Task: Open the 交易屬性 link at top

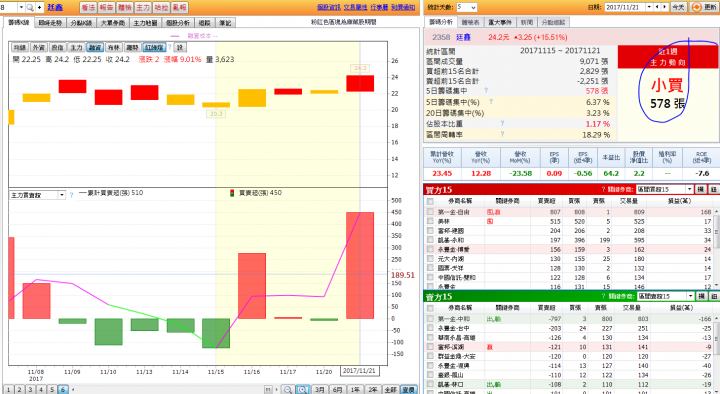Action: 356,7
